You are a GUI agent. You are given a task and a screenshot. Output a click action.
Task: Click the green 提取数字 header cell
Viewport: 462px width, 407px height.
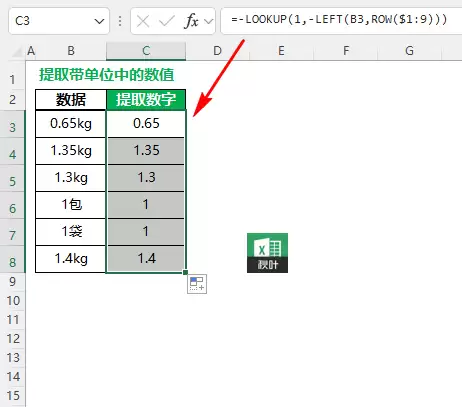click(x=146, y=99)
